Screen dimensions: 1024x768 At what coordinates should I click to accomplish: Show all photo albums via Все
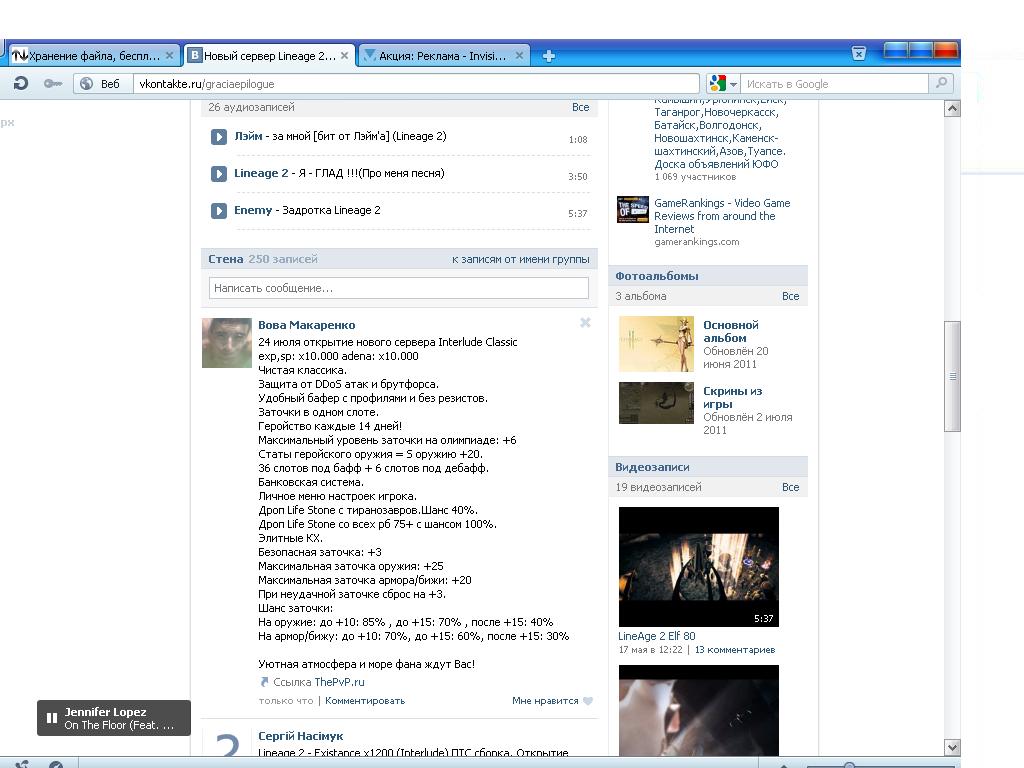point(790,296)
